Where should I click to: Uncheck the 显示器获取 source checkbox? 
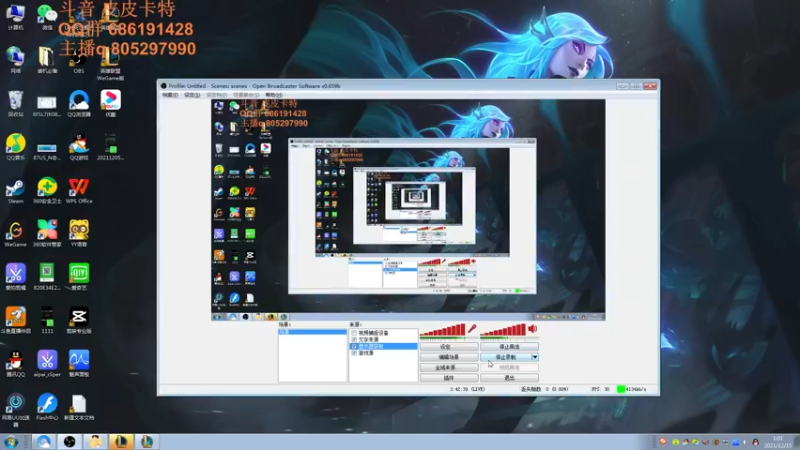(x=354, y=346)
